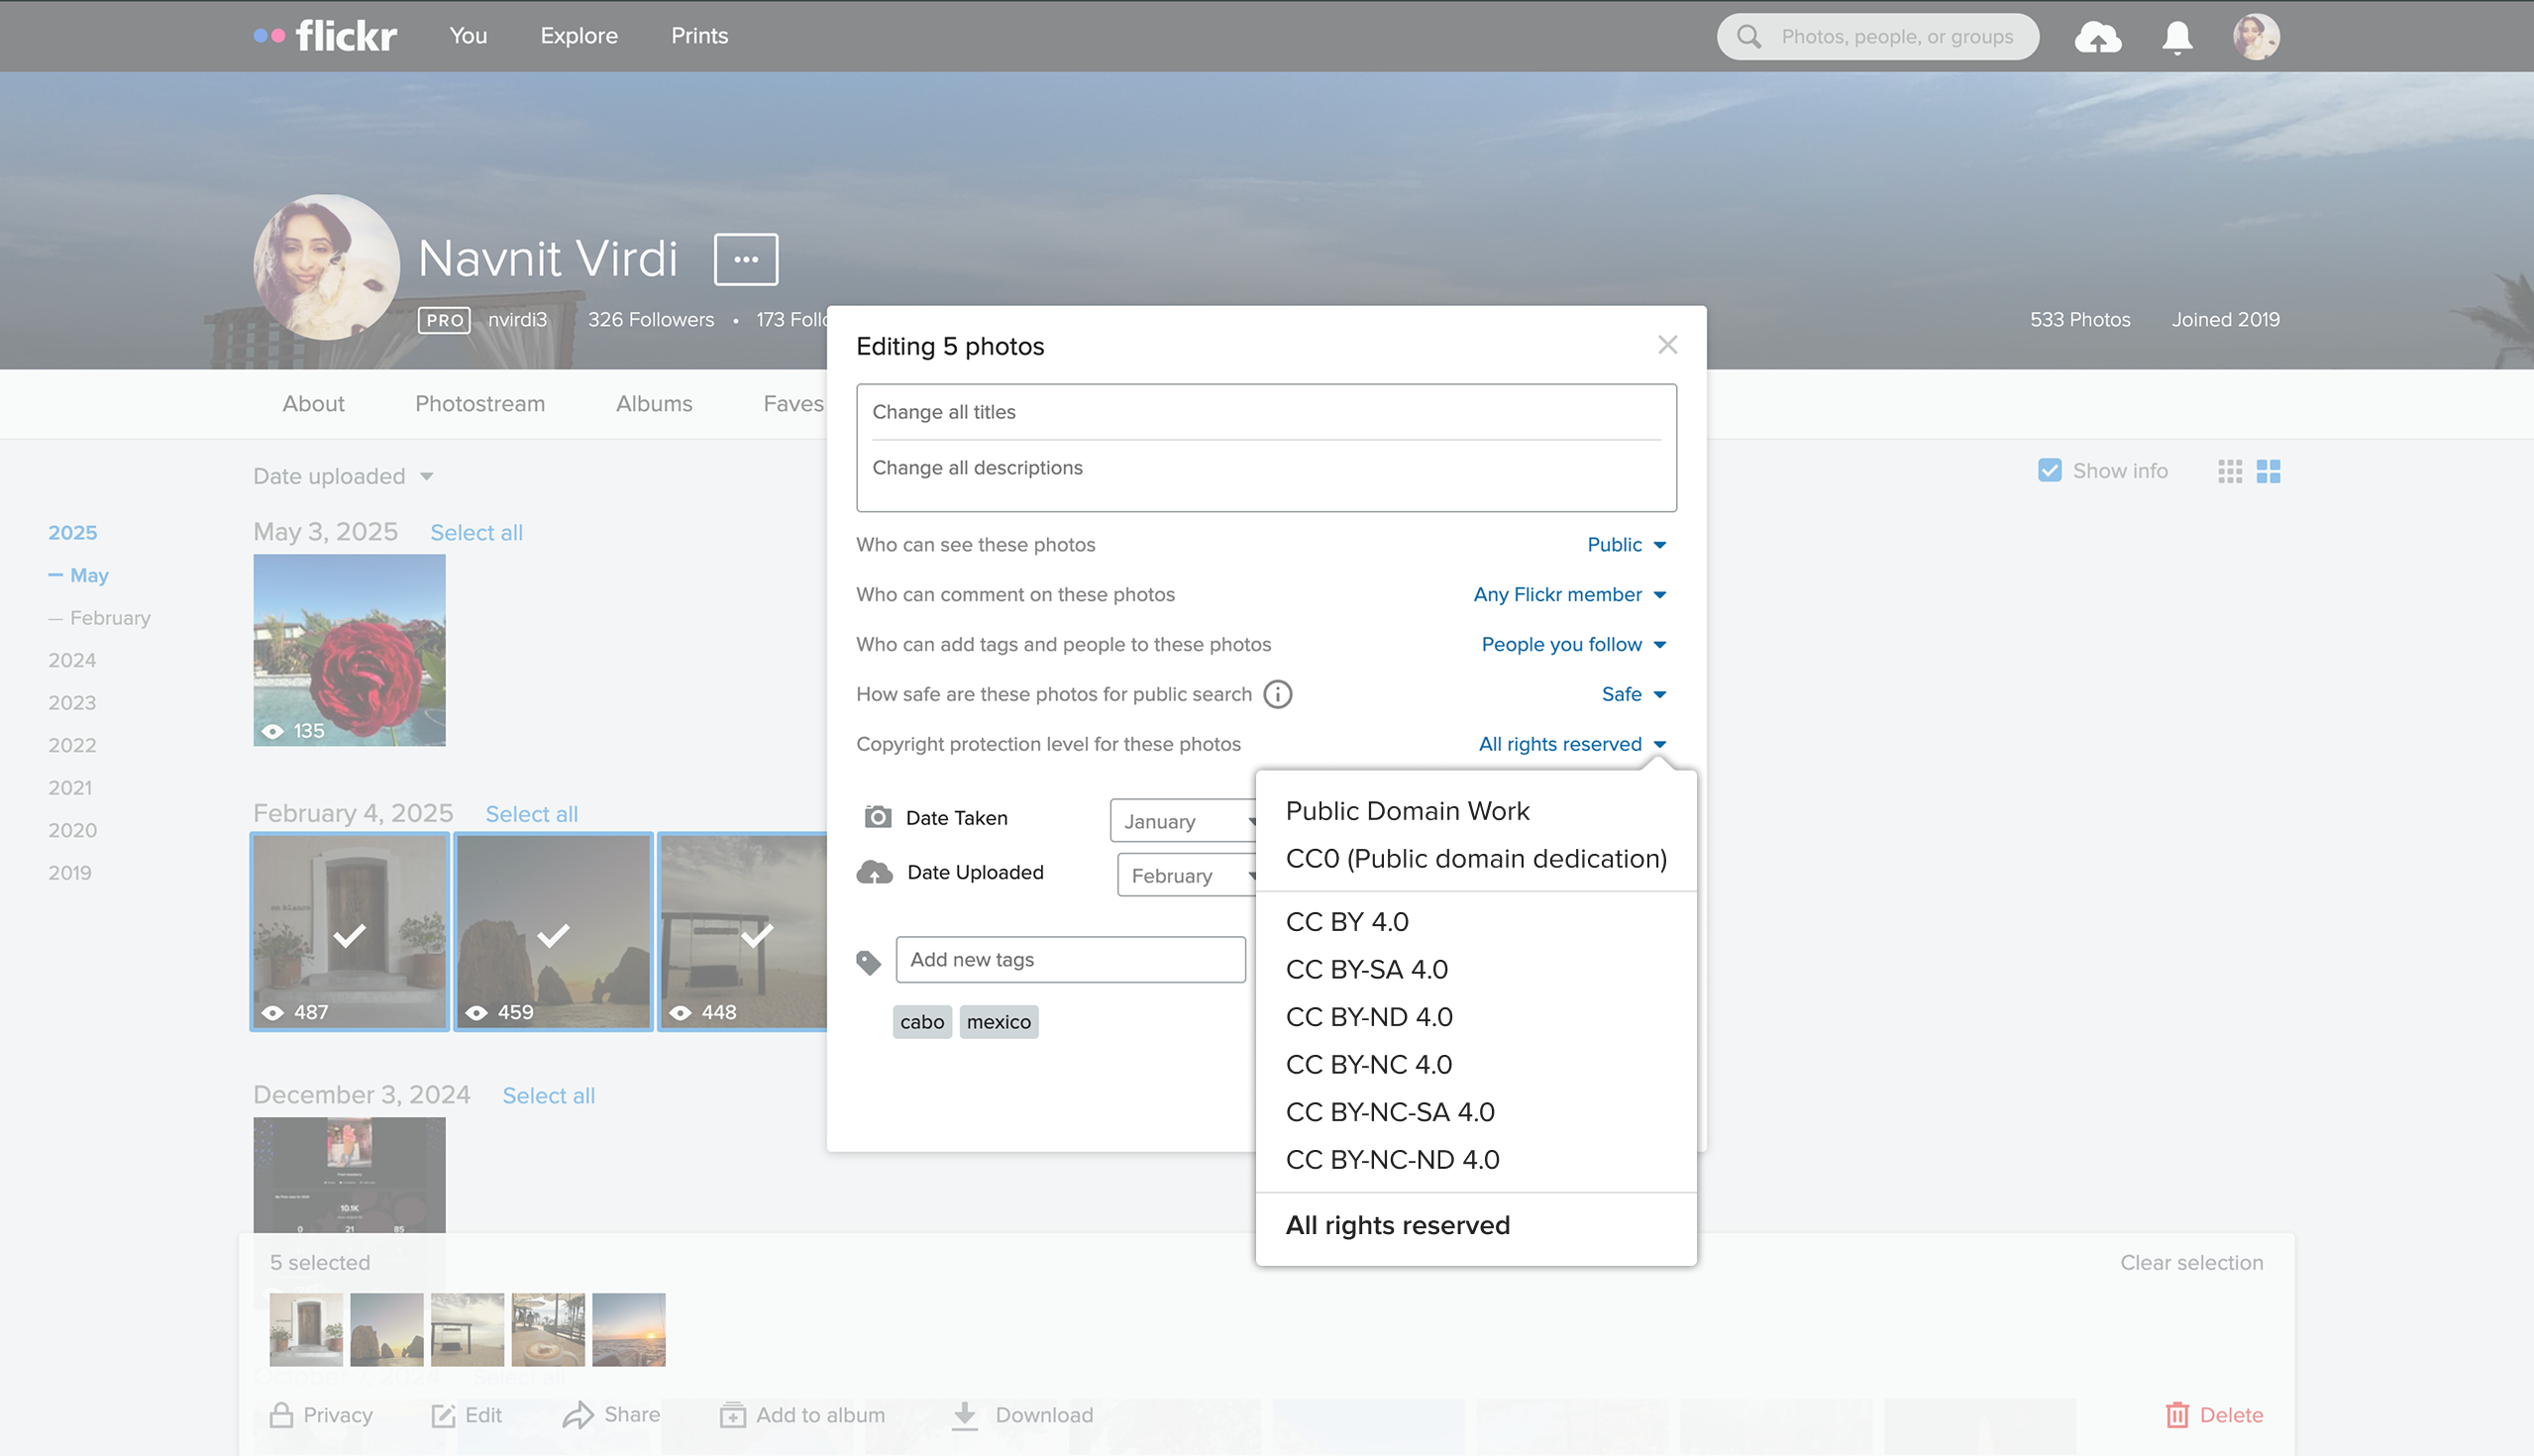Deselect the checked door photo
The height and width of the screenshot is (1456, 2534).
click(x=349, y=935)
